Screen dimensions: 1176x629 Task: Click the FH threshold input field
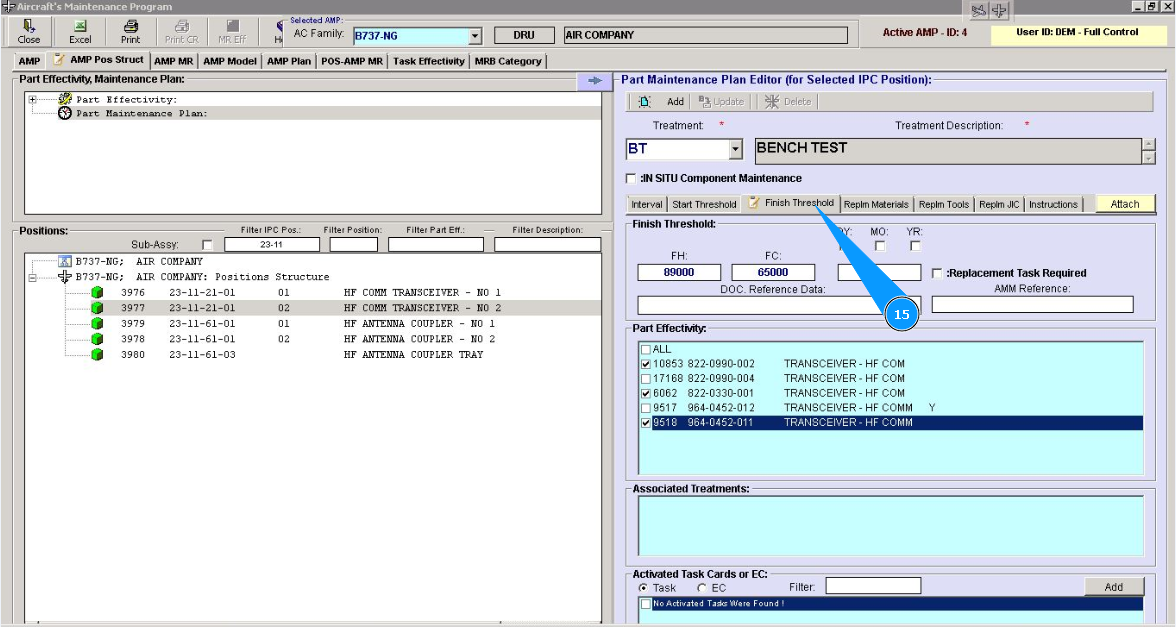(x=679, y=272)
